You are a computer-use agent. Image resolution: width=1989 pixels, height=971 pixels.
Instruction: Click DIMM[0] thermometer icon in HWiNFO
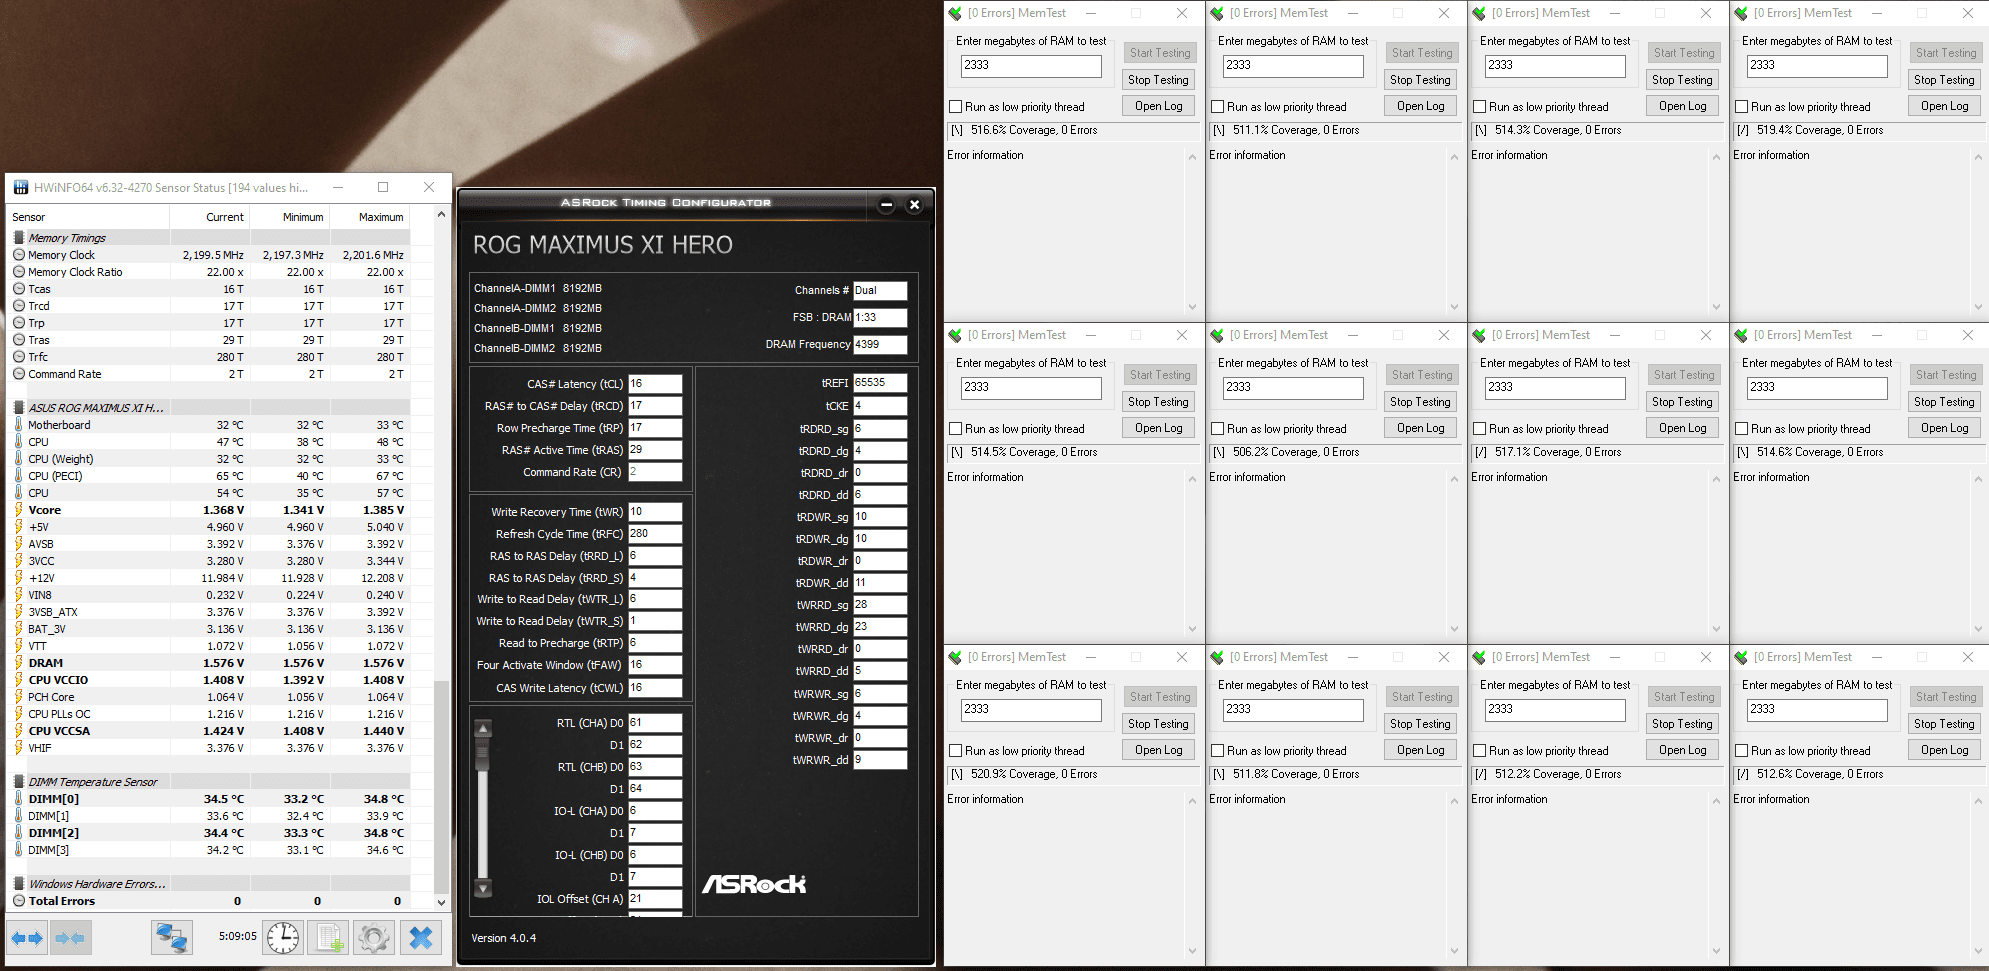click(19, 799)
